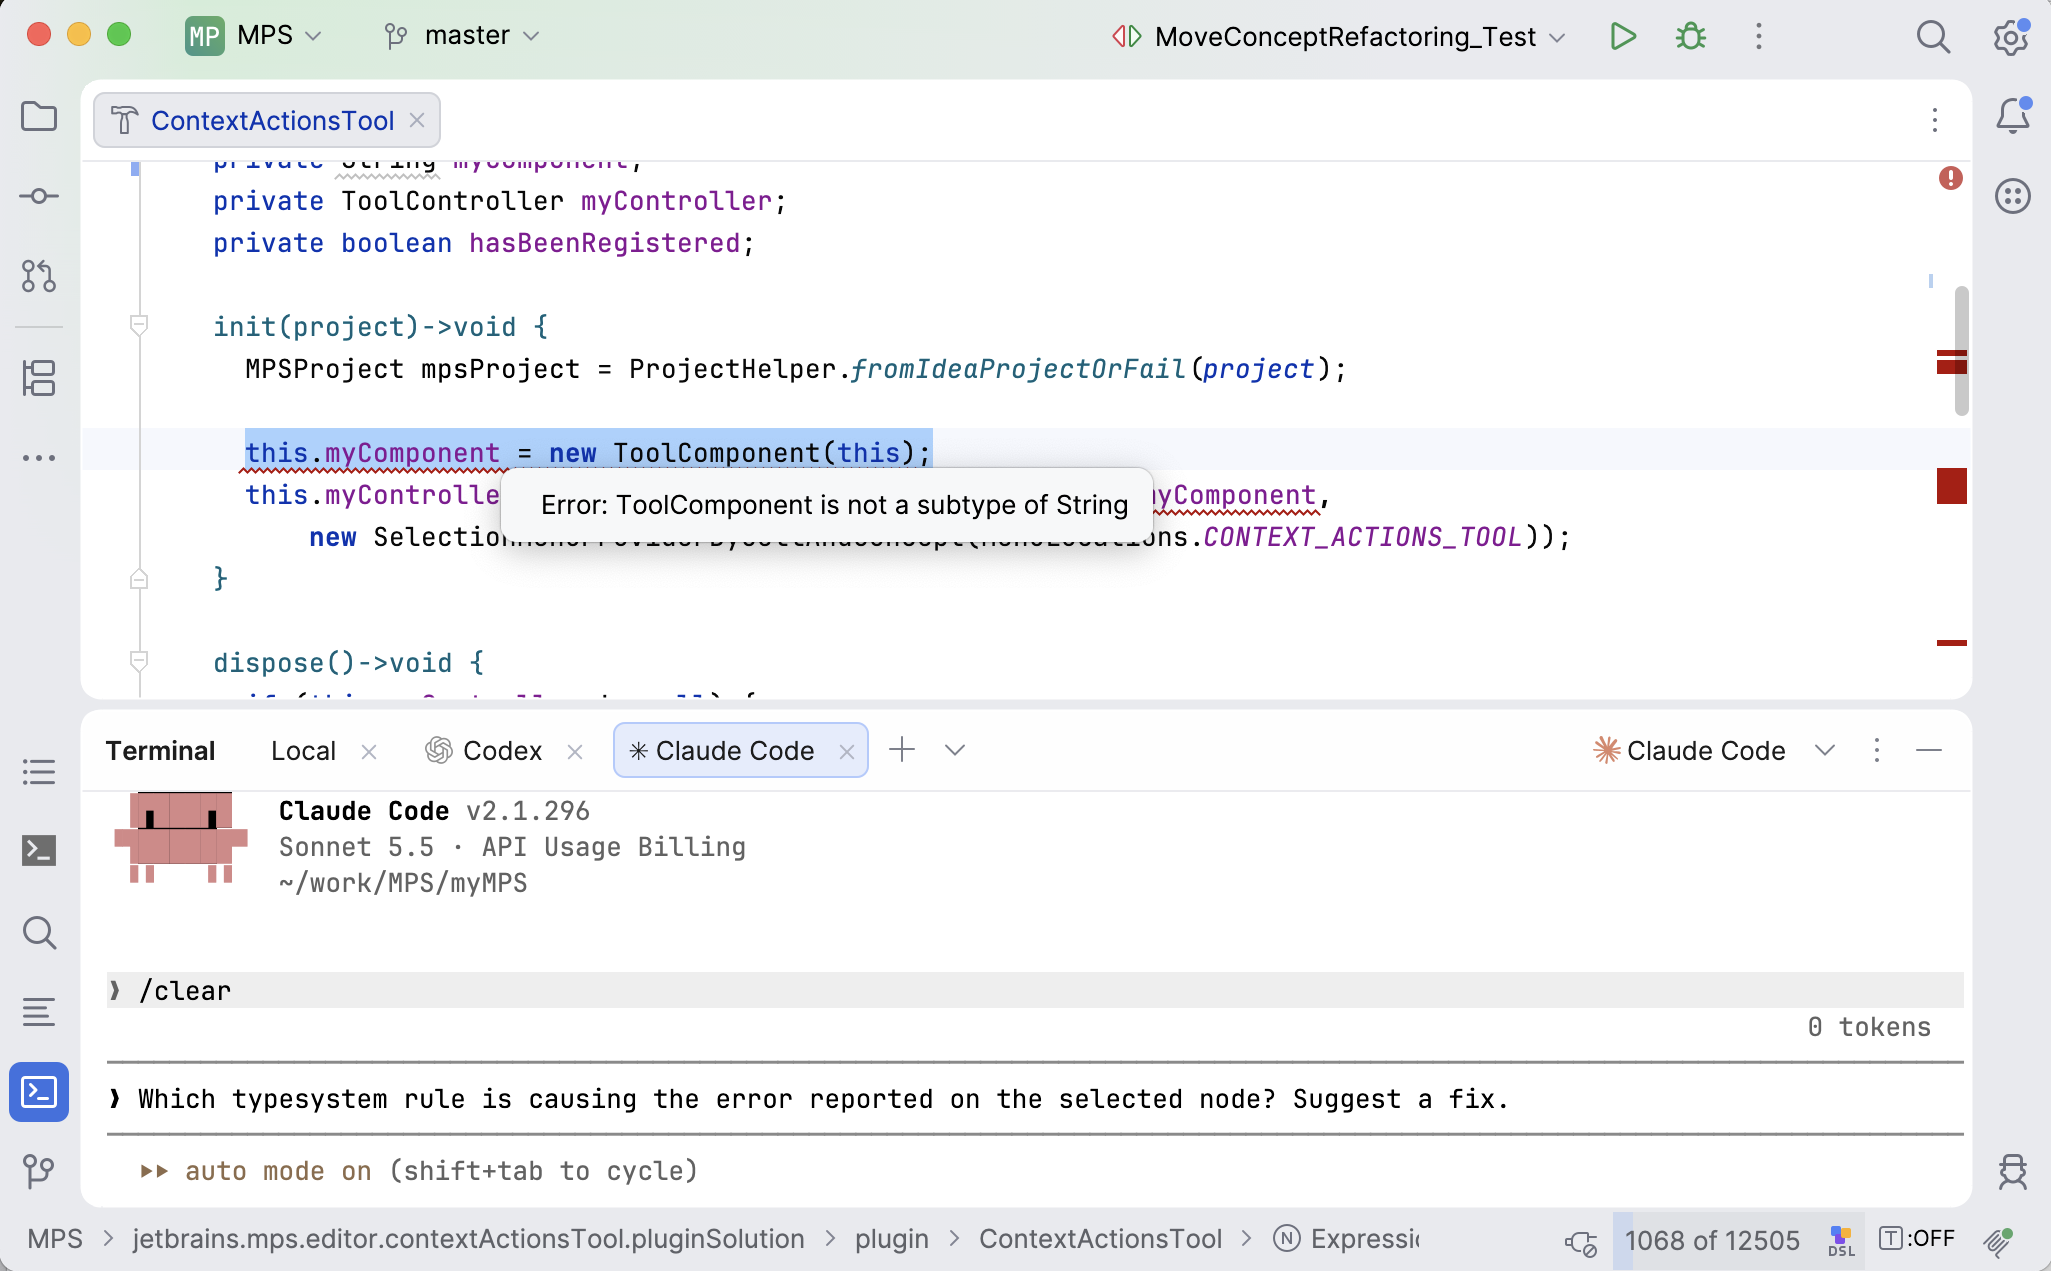Click the highlighted this.myComponent assignment line
This screenshot has width=2051, height=1271.
pyautogui.click(x=588, y=453)
